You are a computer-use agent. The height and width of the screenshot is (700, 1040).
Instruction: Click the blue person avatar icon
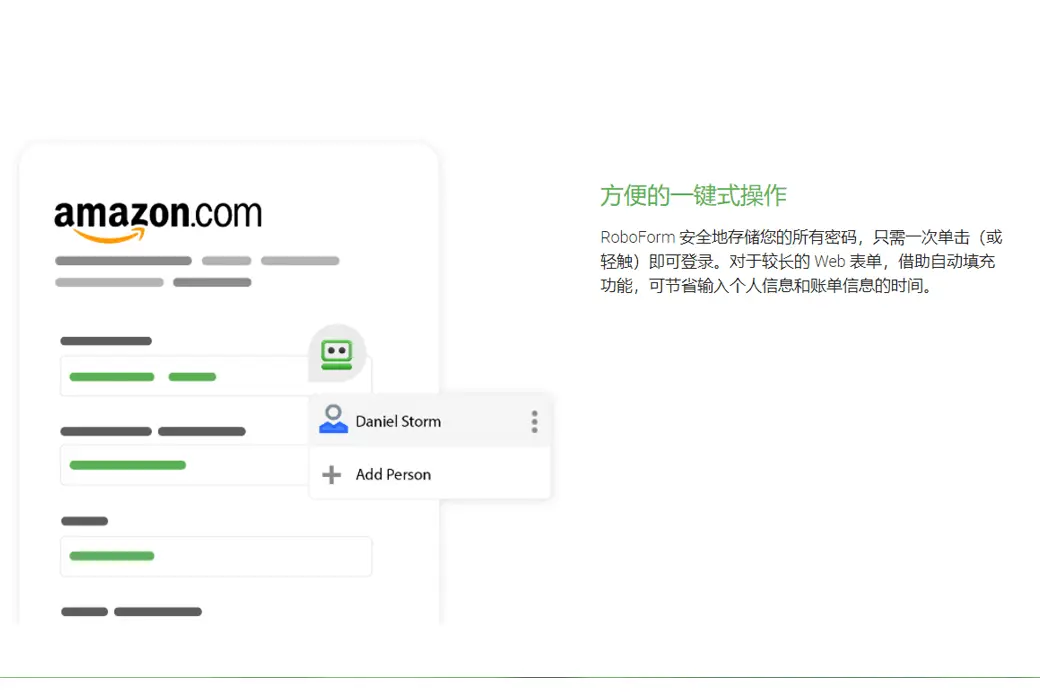point(333,419)
